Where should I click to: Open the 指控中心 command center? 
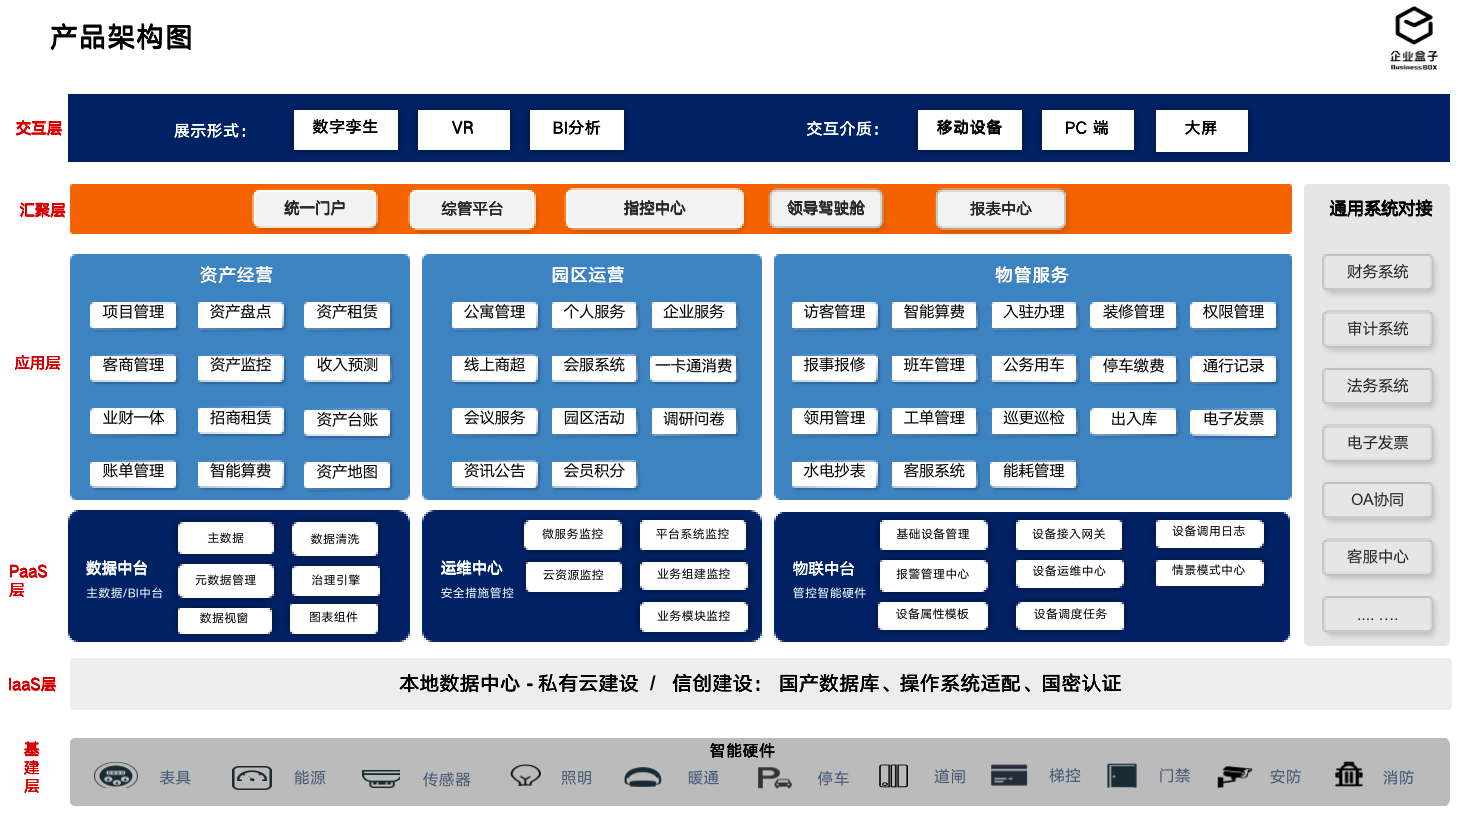pyautogui.click(x=654, y=208)
